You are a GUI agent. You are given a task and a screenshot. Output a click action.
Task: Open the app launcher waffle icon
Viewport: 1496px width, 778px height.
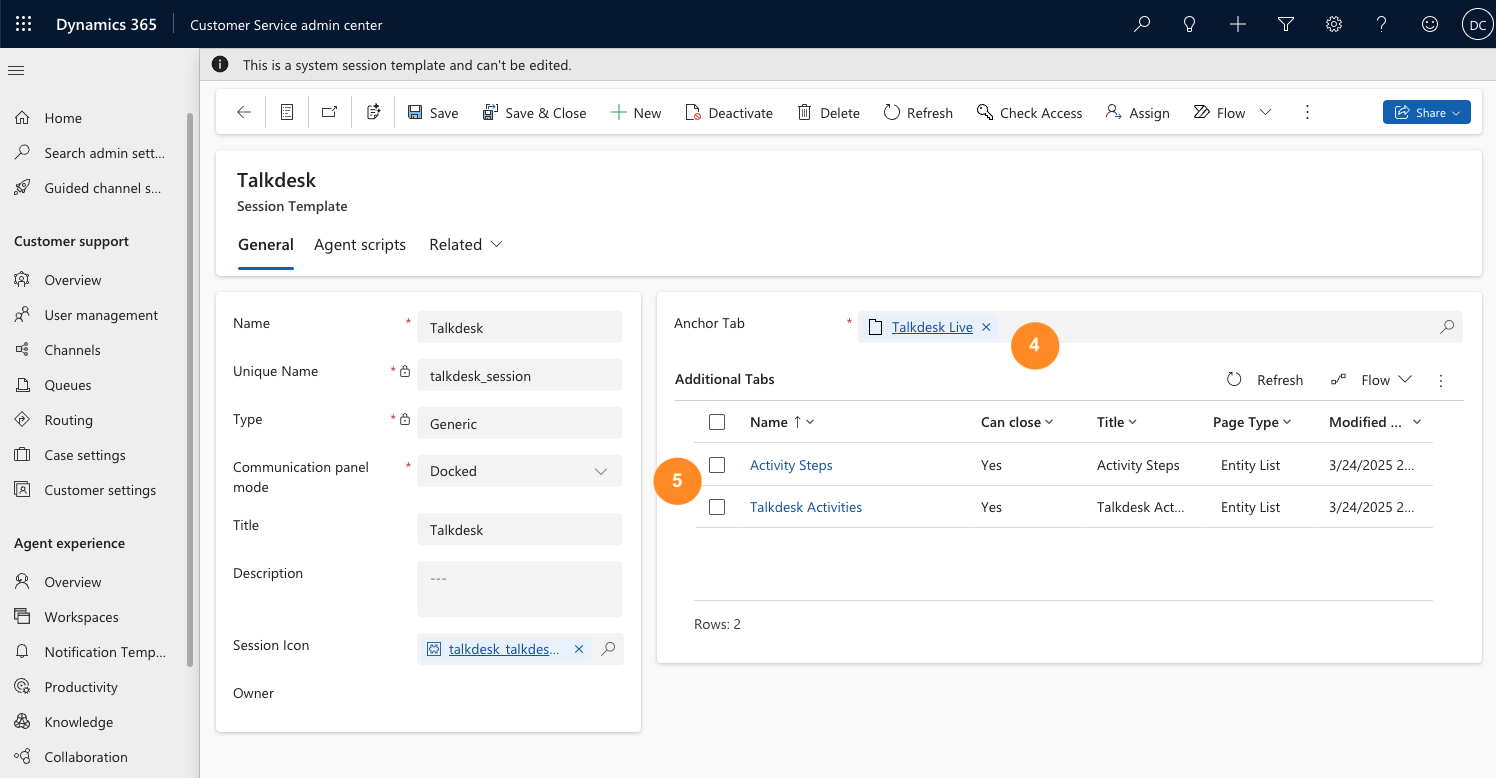(x=23, y=24)
